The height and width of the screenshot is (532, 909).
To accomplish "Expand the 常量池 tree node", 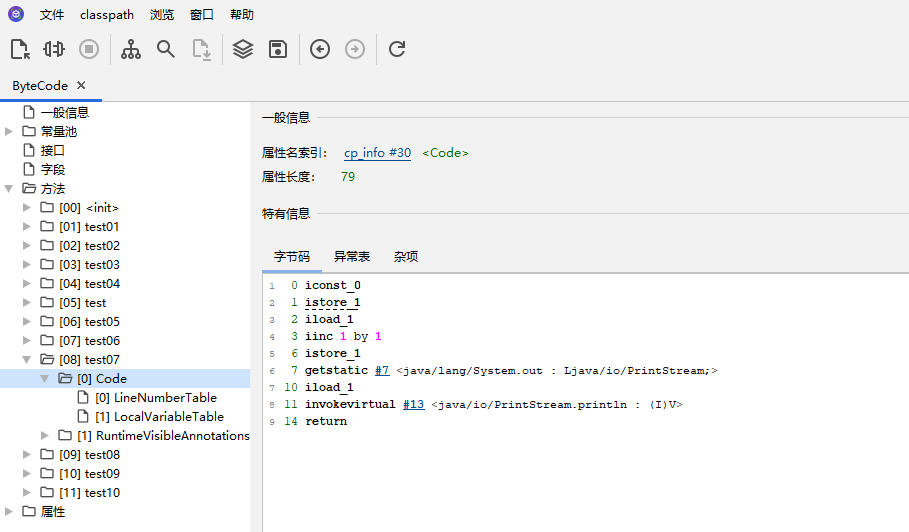I will coord(9,132).
